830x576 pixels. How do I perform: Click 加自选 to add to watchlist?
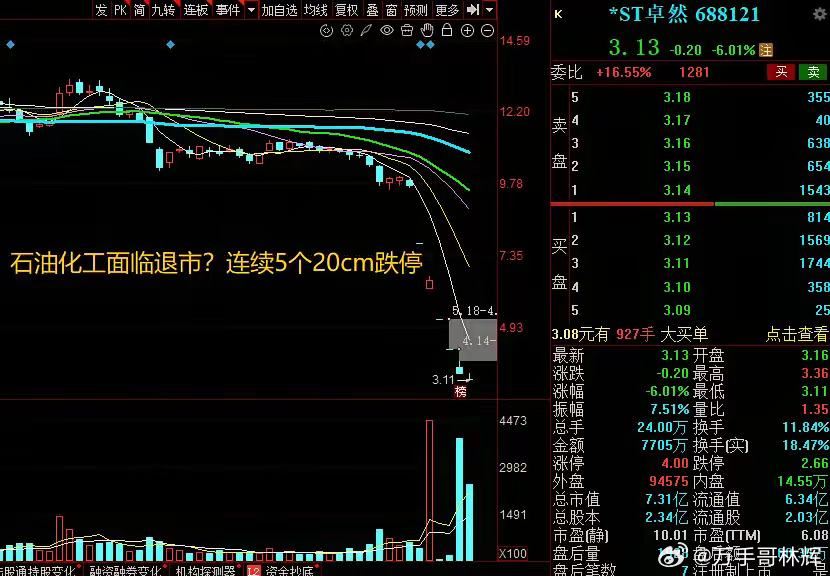pos(279,10)
